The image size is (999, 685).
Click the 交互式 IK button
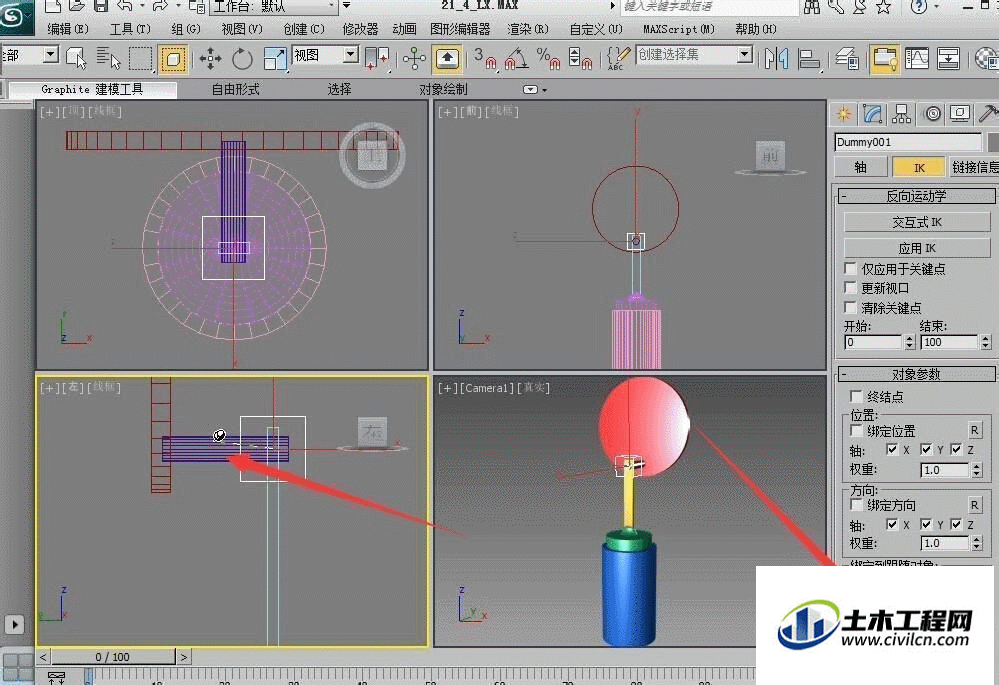[x=917, y=222]
